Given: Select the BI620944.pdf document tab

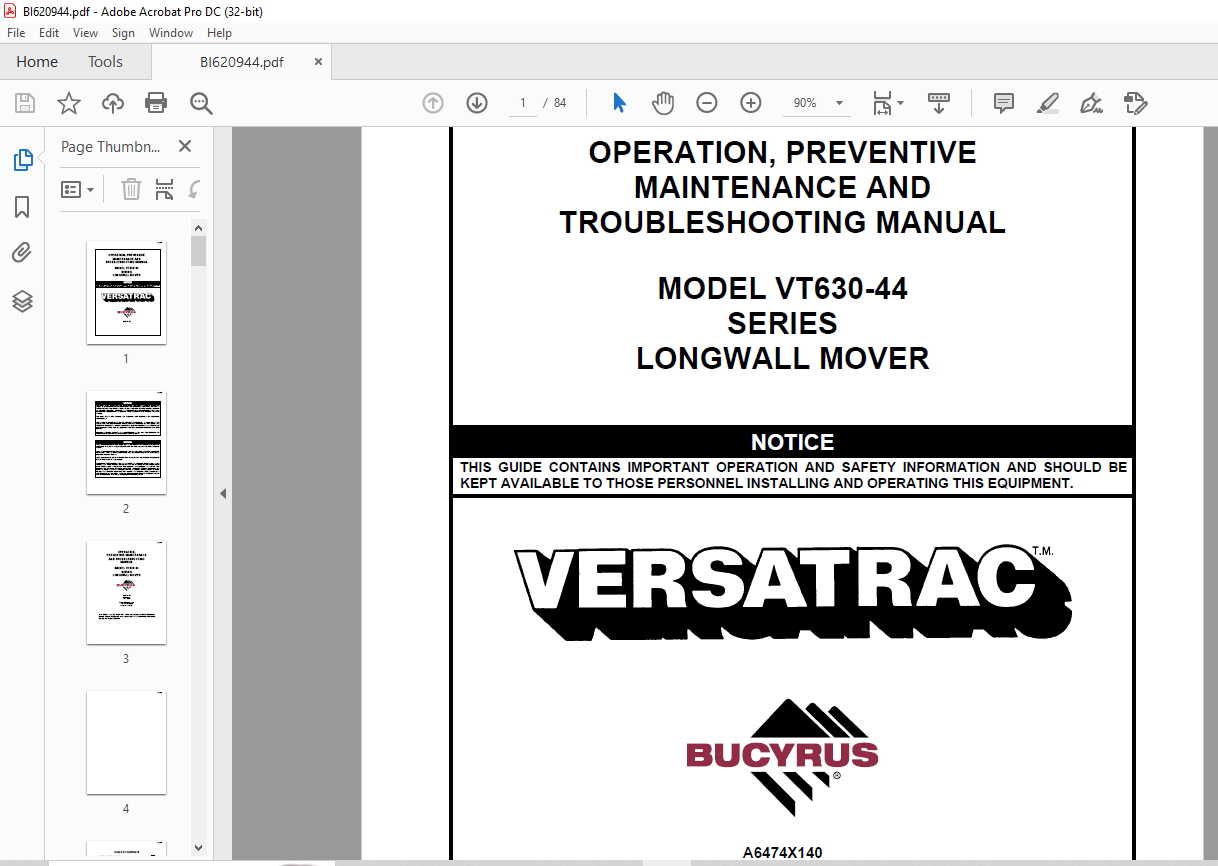Looking at the screenshot, I should click(x=241, y=62).
